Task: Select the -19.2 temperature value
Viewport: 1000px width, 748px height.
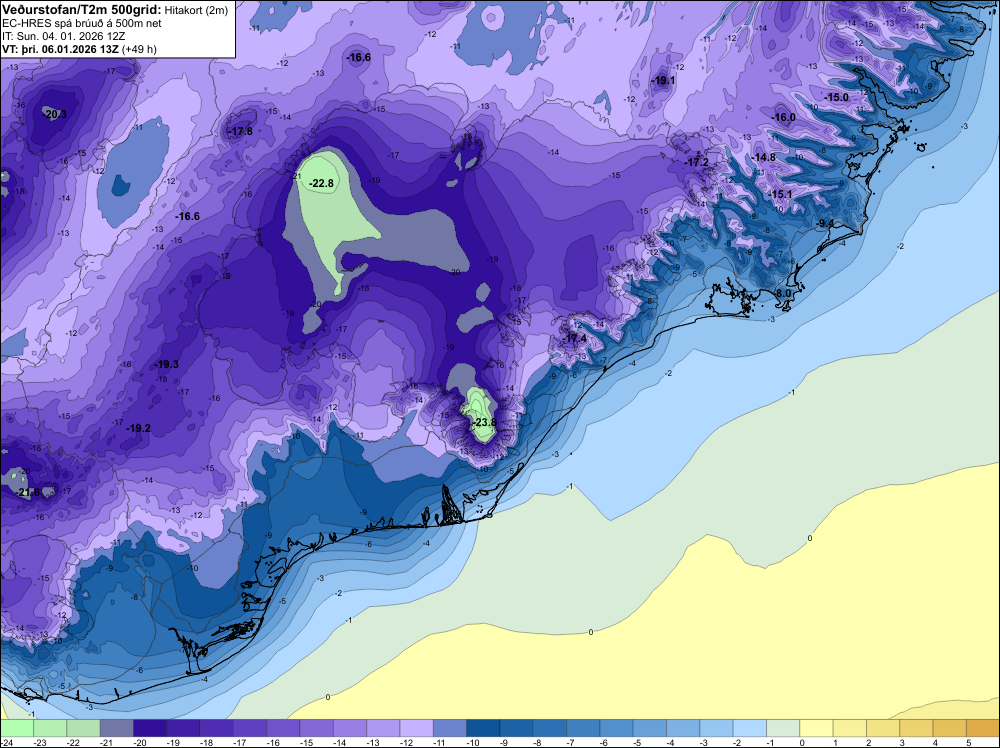Action: tap(138, 429)
